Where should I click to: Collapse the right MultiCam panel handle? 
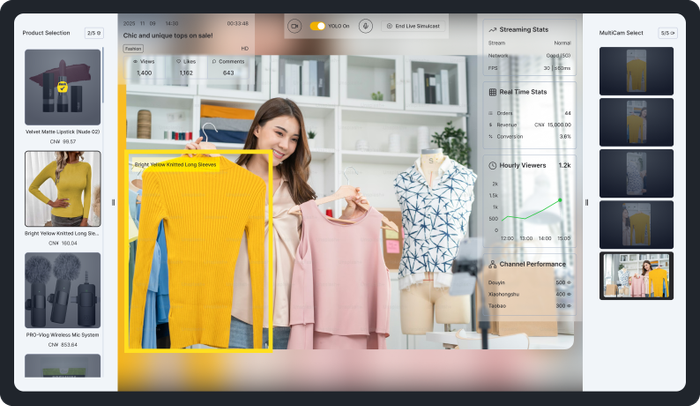click(586, 202)
